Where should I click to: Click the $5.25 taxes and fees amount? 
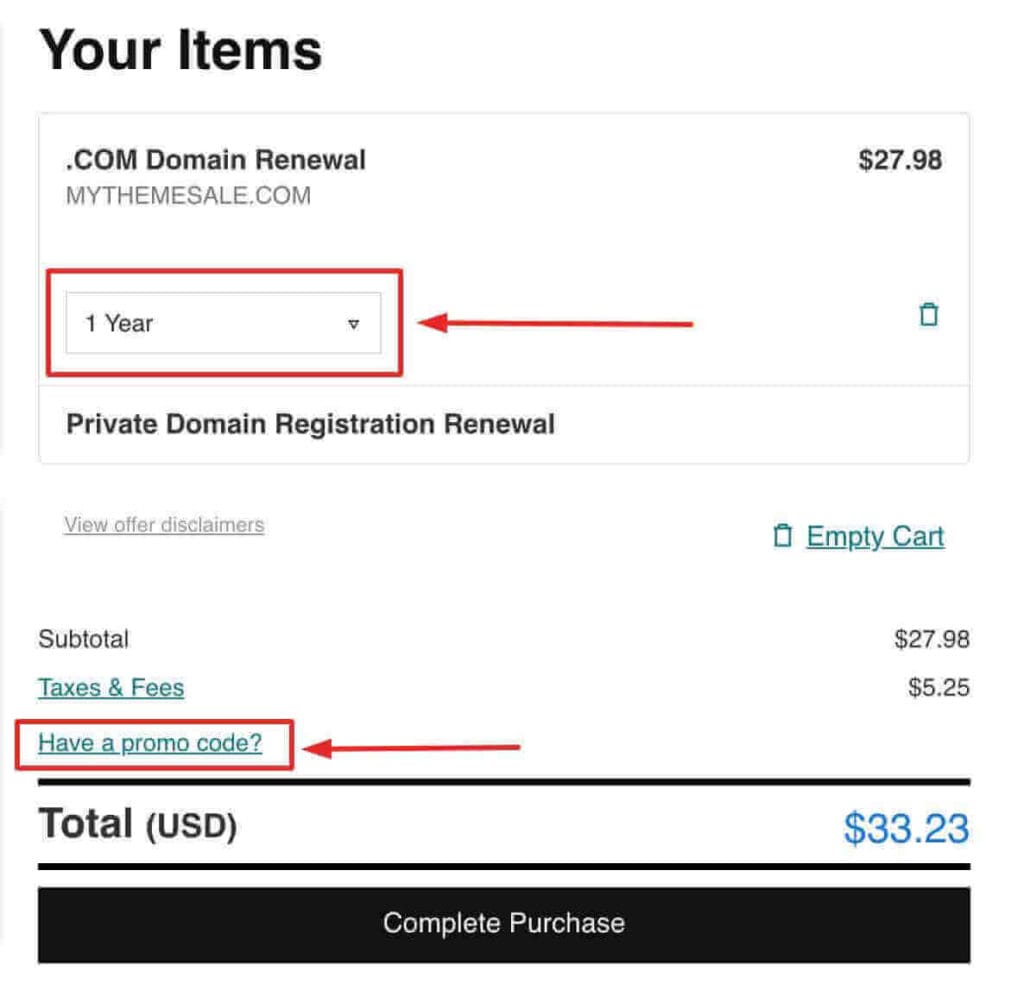point(939,688)
